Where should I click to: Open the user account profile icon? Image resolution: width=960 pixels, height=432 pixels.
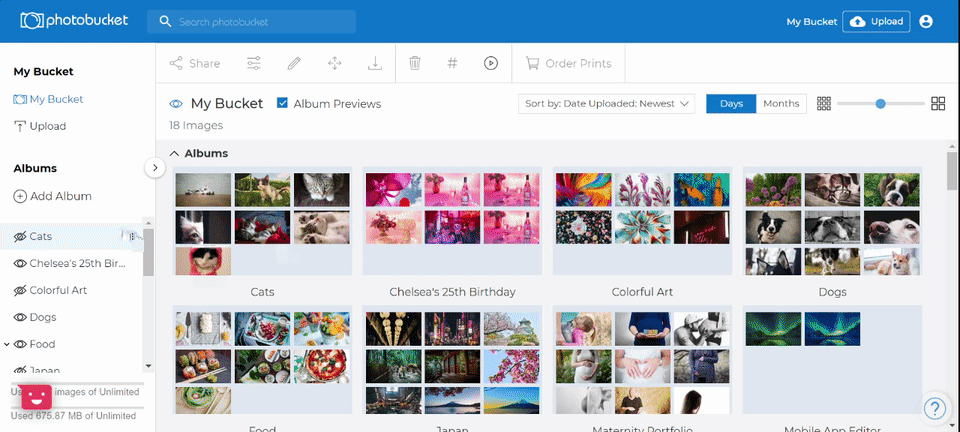[x=926, y=21]
